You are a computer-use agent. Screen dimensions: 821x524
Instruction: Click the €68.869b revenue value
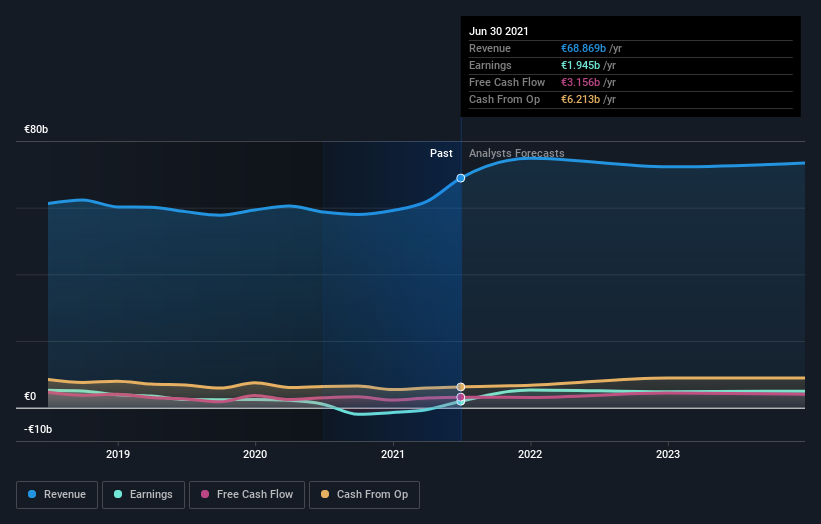click(583, 48)
